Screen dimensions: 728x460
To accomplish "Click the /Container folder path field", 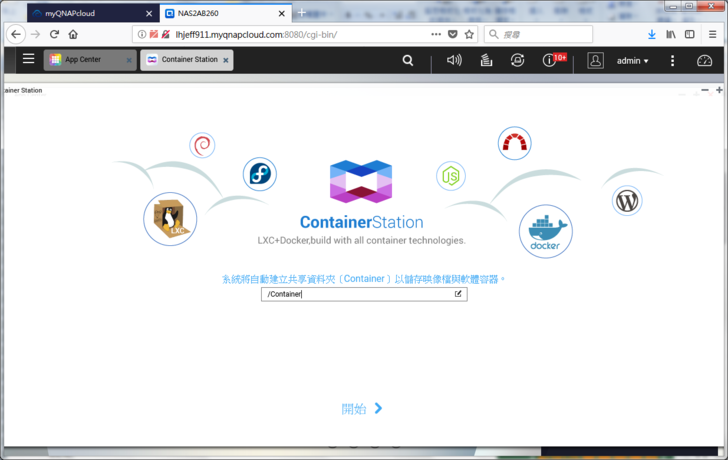I will tap(355, 294).
